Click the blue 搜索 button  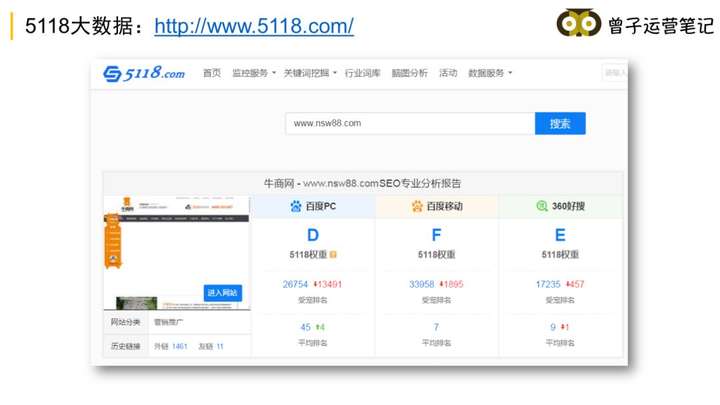[x=560, y=124]
